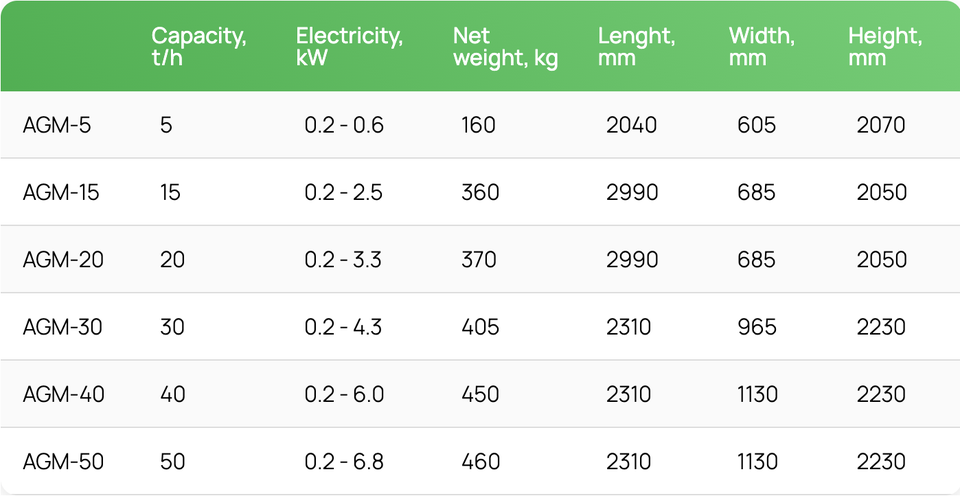Click the AGM-30 model name

pos(62,327)
